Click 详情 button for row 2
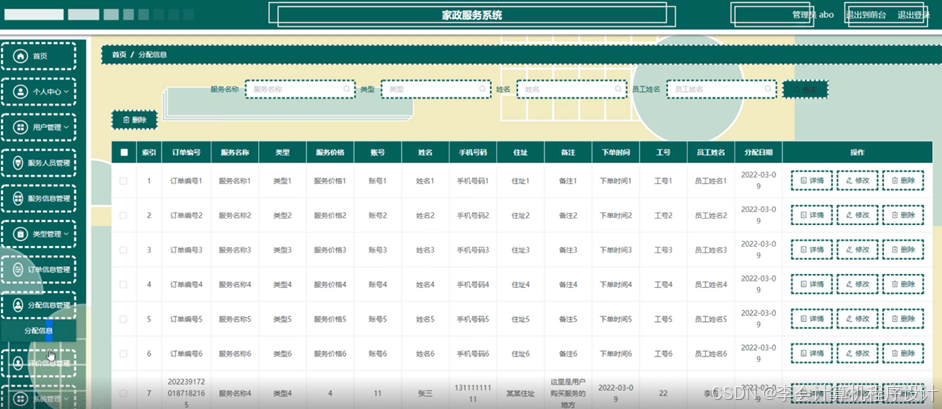The height and width of the screenshot is (409, 942). coord(812,215)
